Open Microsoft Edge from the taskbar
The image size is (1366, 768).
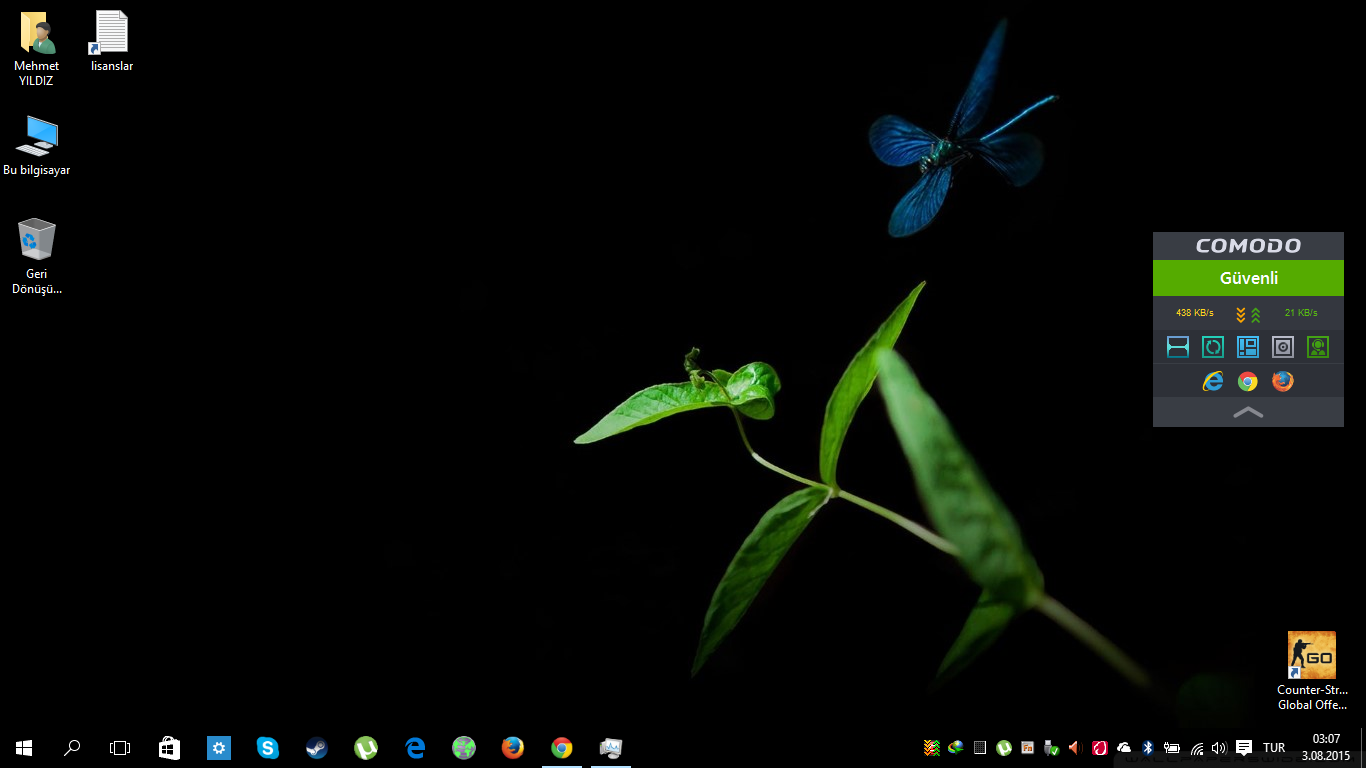[x=415, y=747]
